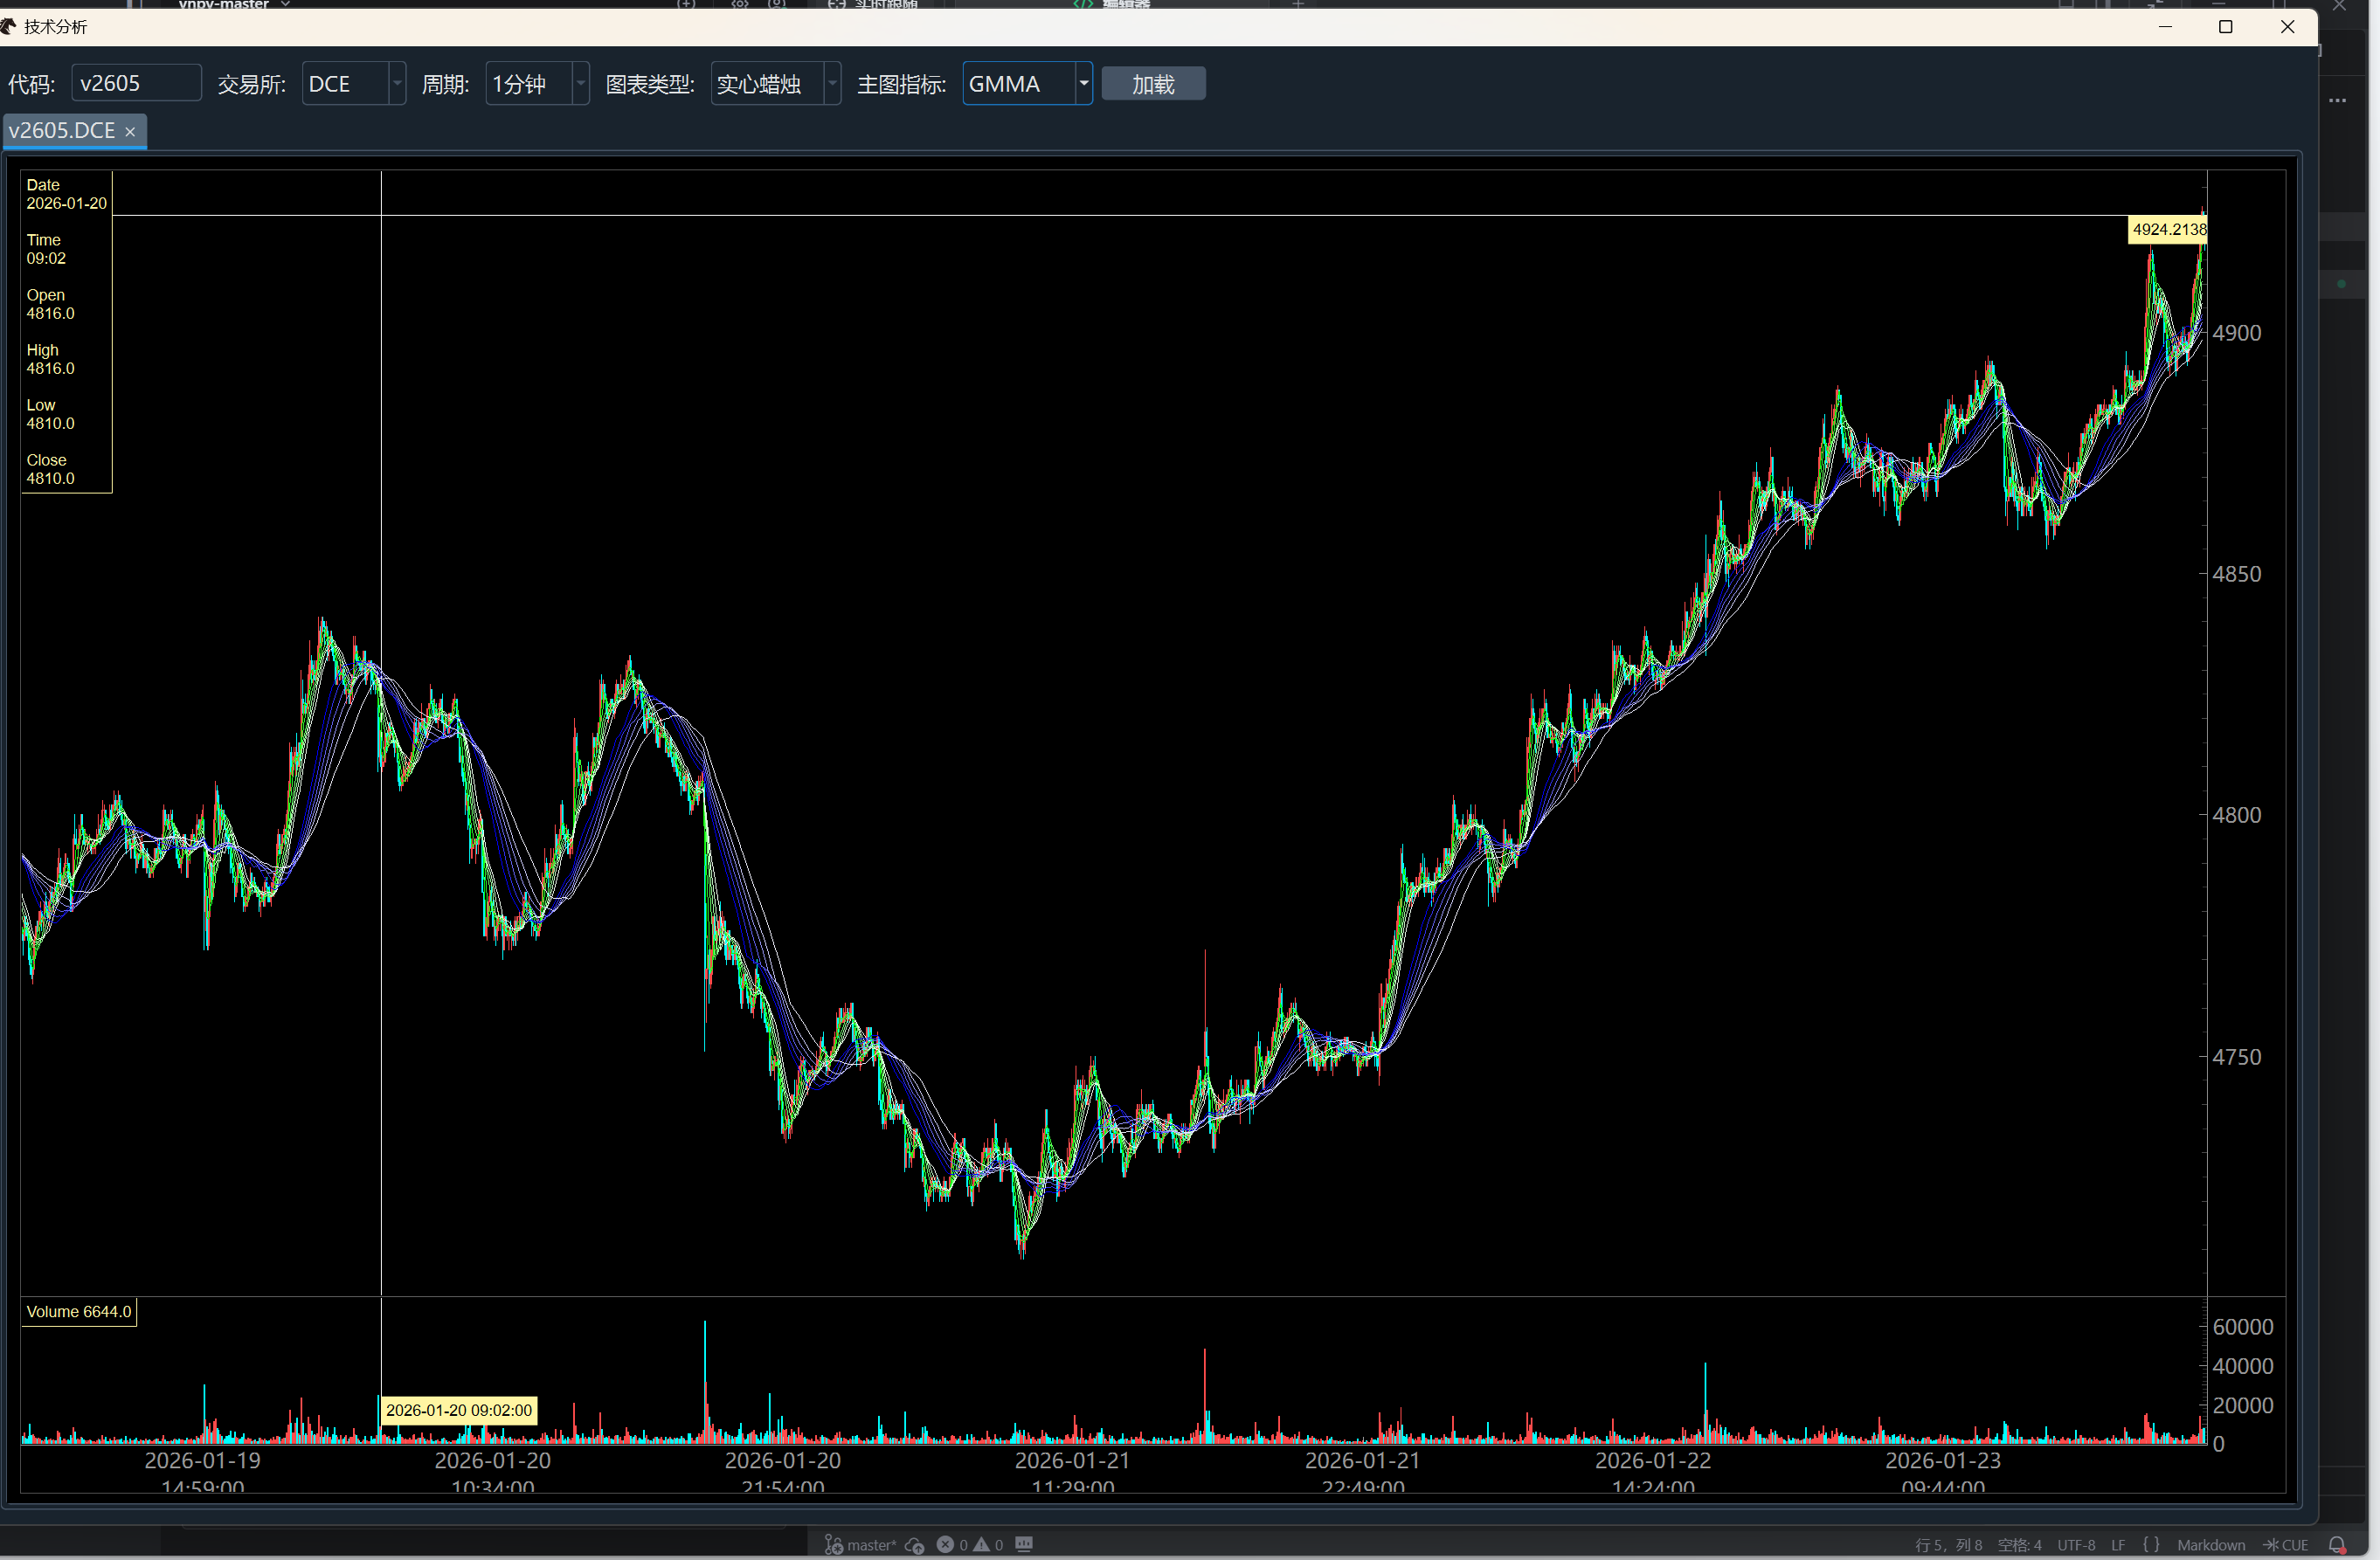Viewport: 2380px width, 1560px height.
Task: Click the curly braces language status icon
Action: point(2151,1545)
